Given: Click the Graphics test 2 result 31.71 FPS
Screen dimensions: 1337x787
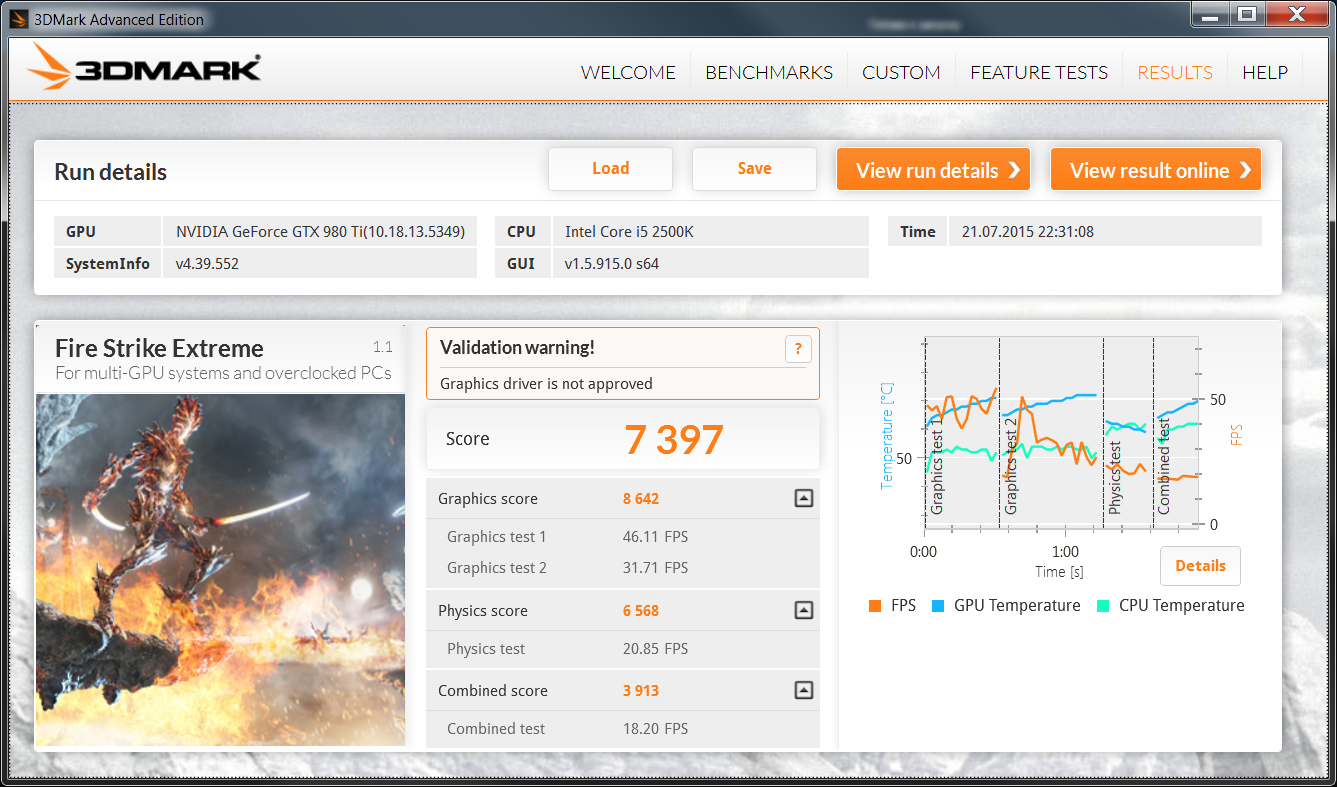Looking at the screenshot, I should 656,568.
